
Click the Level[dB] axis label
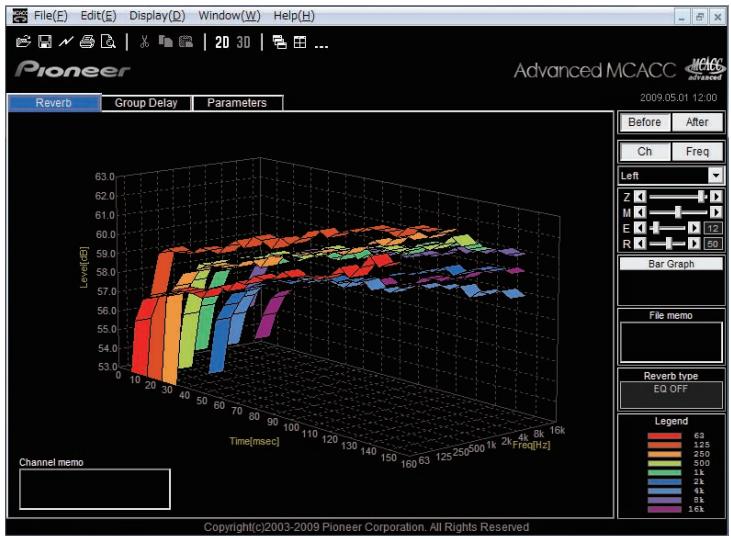(84, 267)
